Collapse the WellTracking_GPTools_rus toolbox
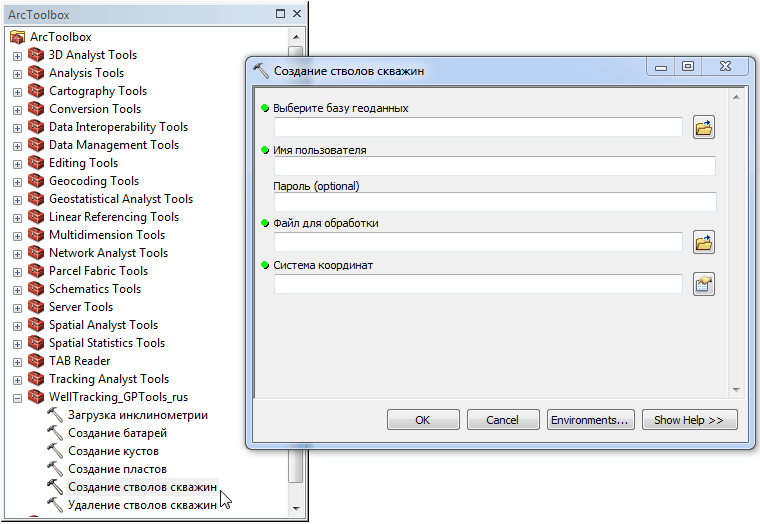 click(x=17, y=397)
